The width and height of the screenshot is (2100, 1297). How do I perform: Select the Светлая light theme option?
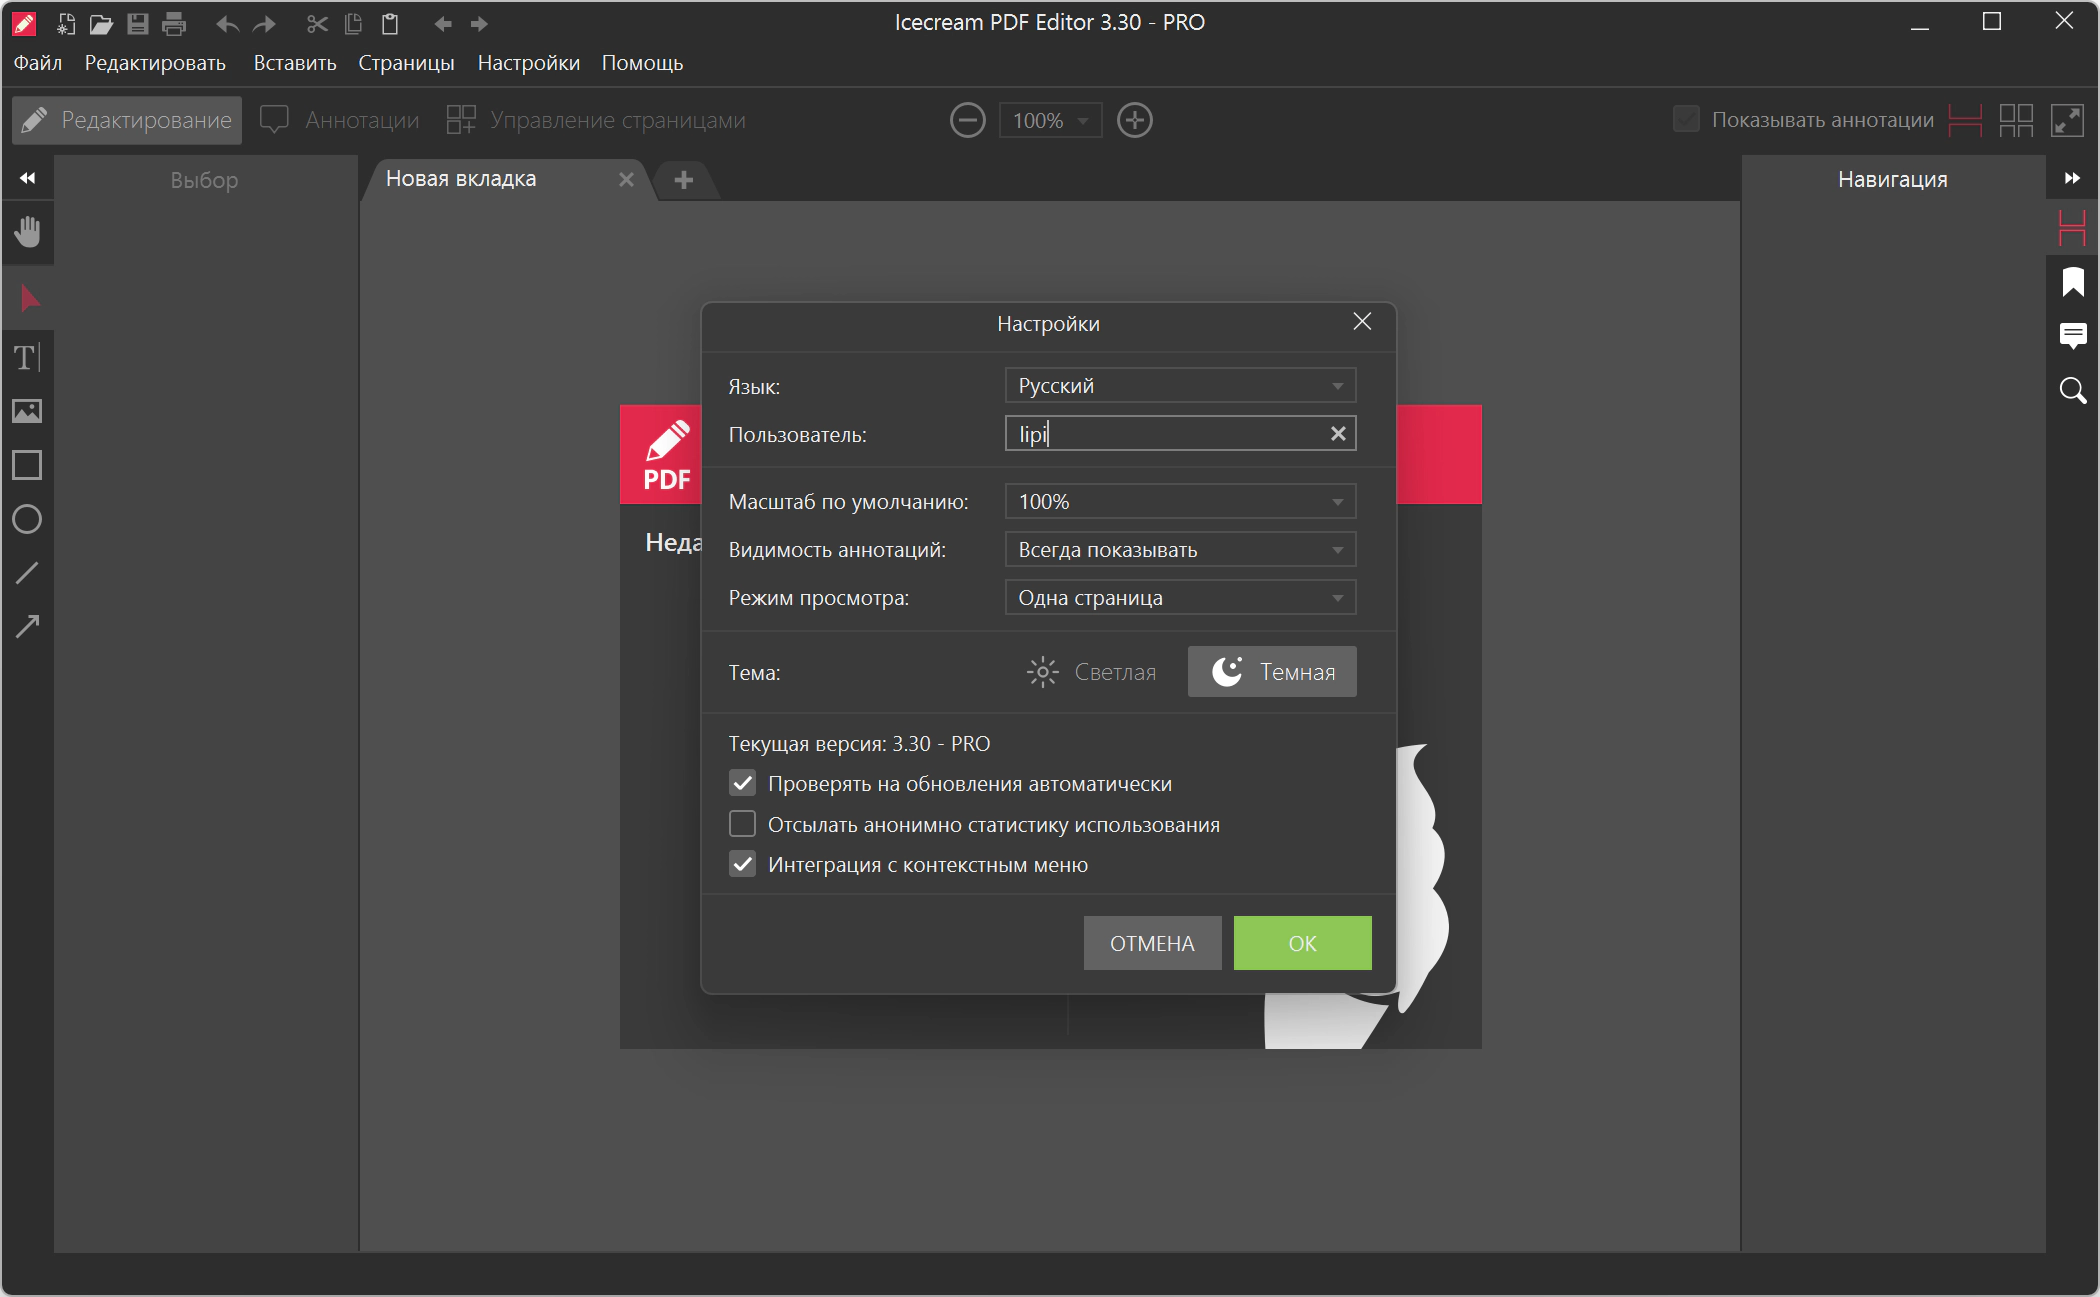click(x=1092, y=672)
